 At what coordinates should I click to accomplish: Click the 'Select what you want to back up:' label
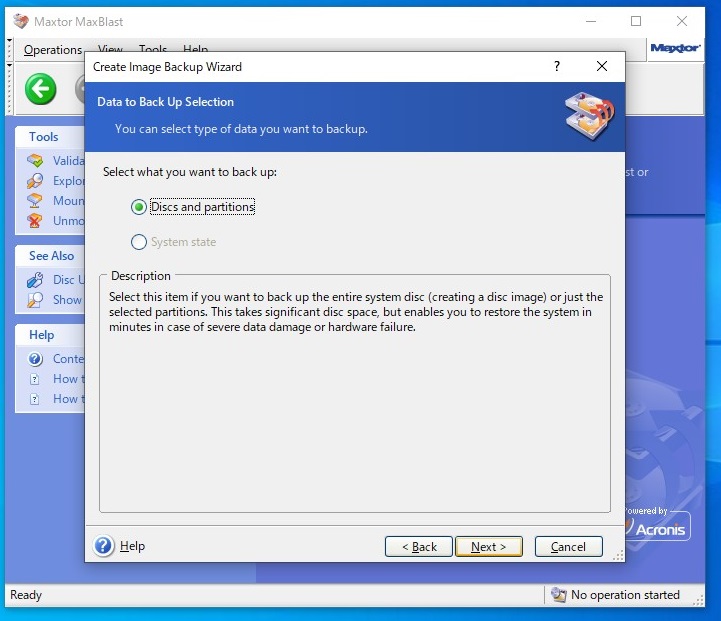pyautogui.click(x=190, y=172)
